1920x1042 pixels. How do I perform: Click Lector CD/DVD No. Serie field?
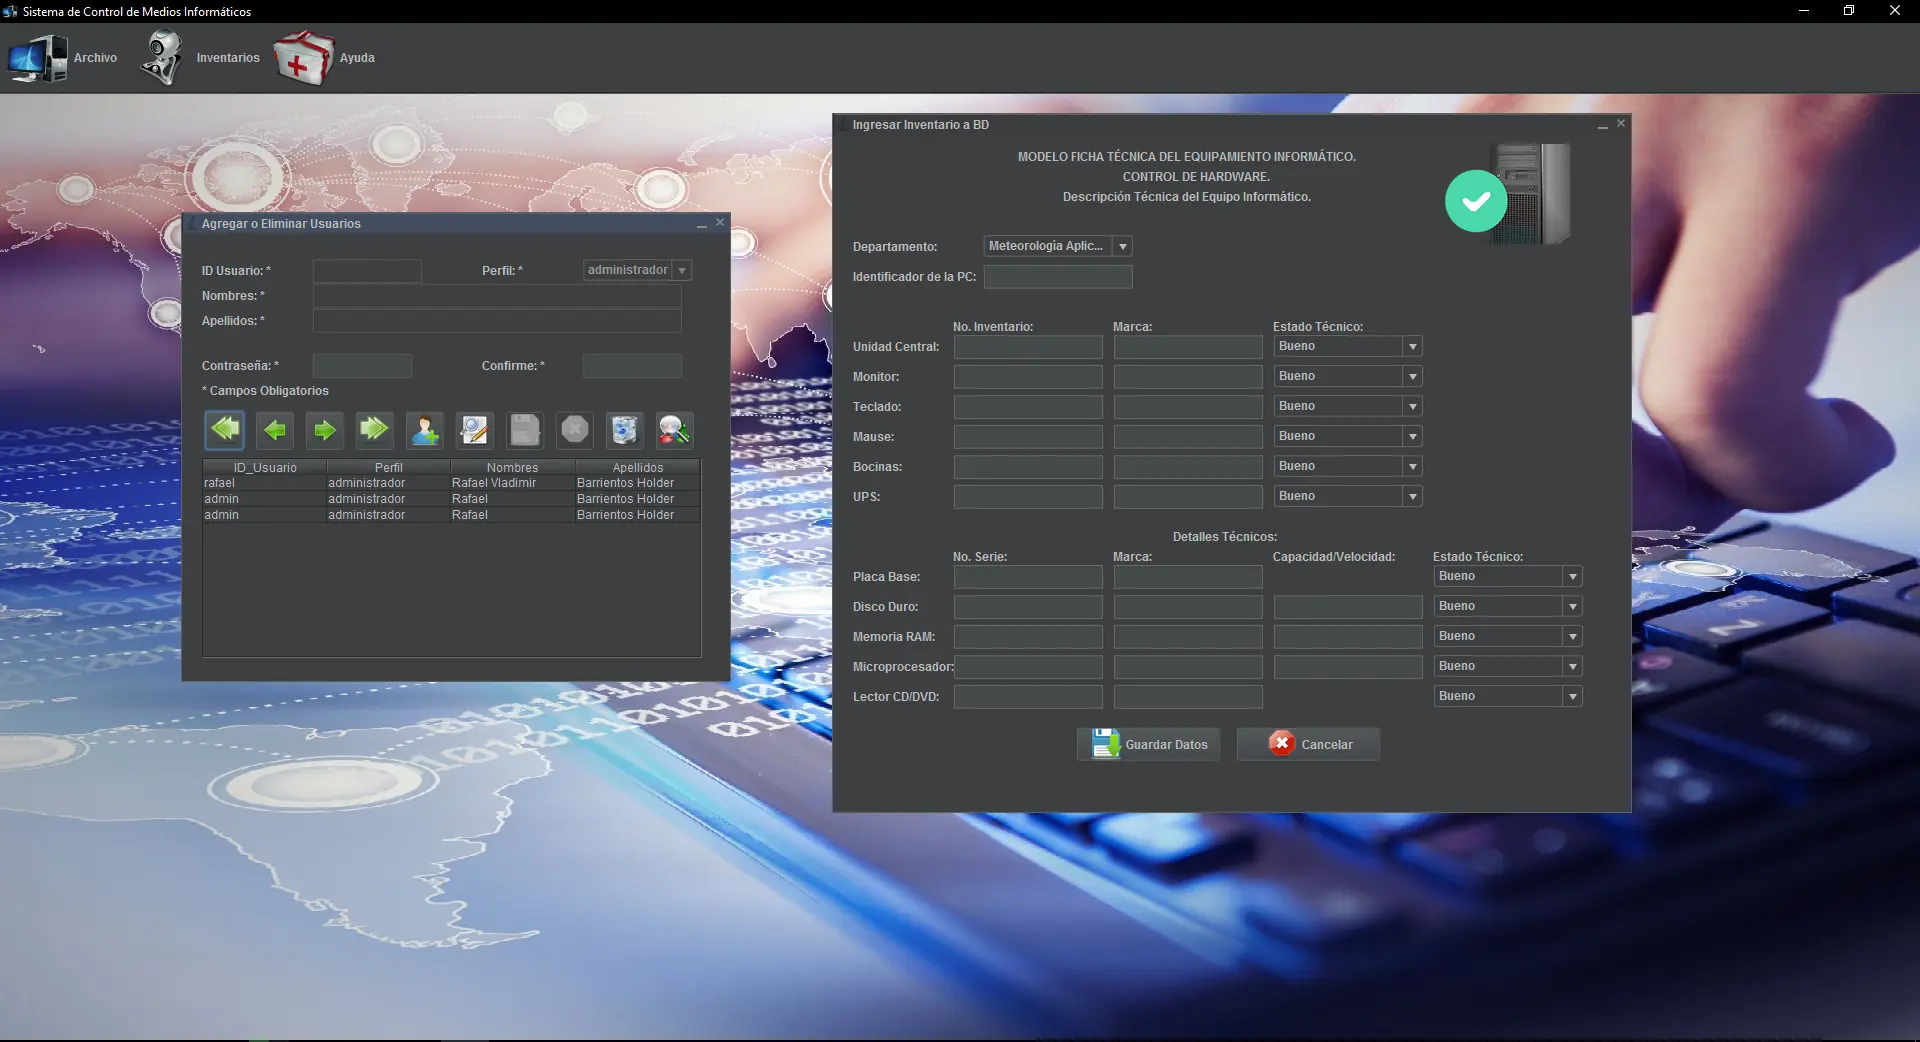point(1028,697)
